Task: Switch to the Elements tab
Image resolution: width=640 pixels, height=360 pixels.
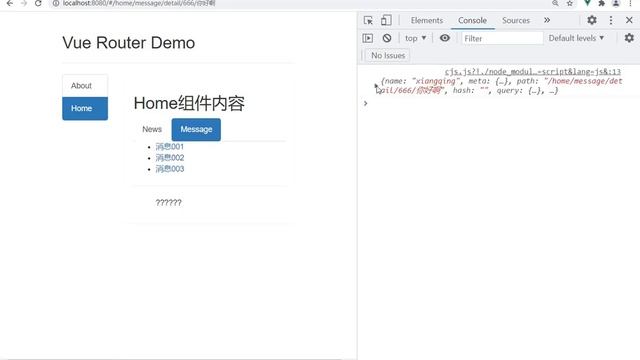Action: [x=427, y=20]
